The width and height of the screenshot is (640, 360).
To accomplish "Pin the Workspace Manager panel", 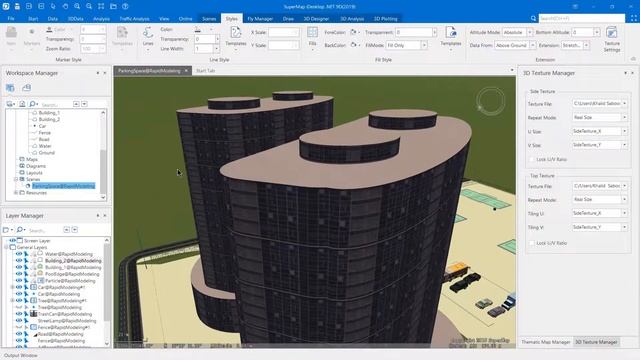I will coord(98,73).
